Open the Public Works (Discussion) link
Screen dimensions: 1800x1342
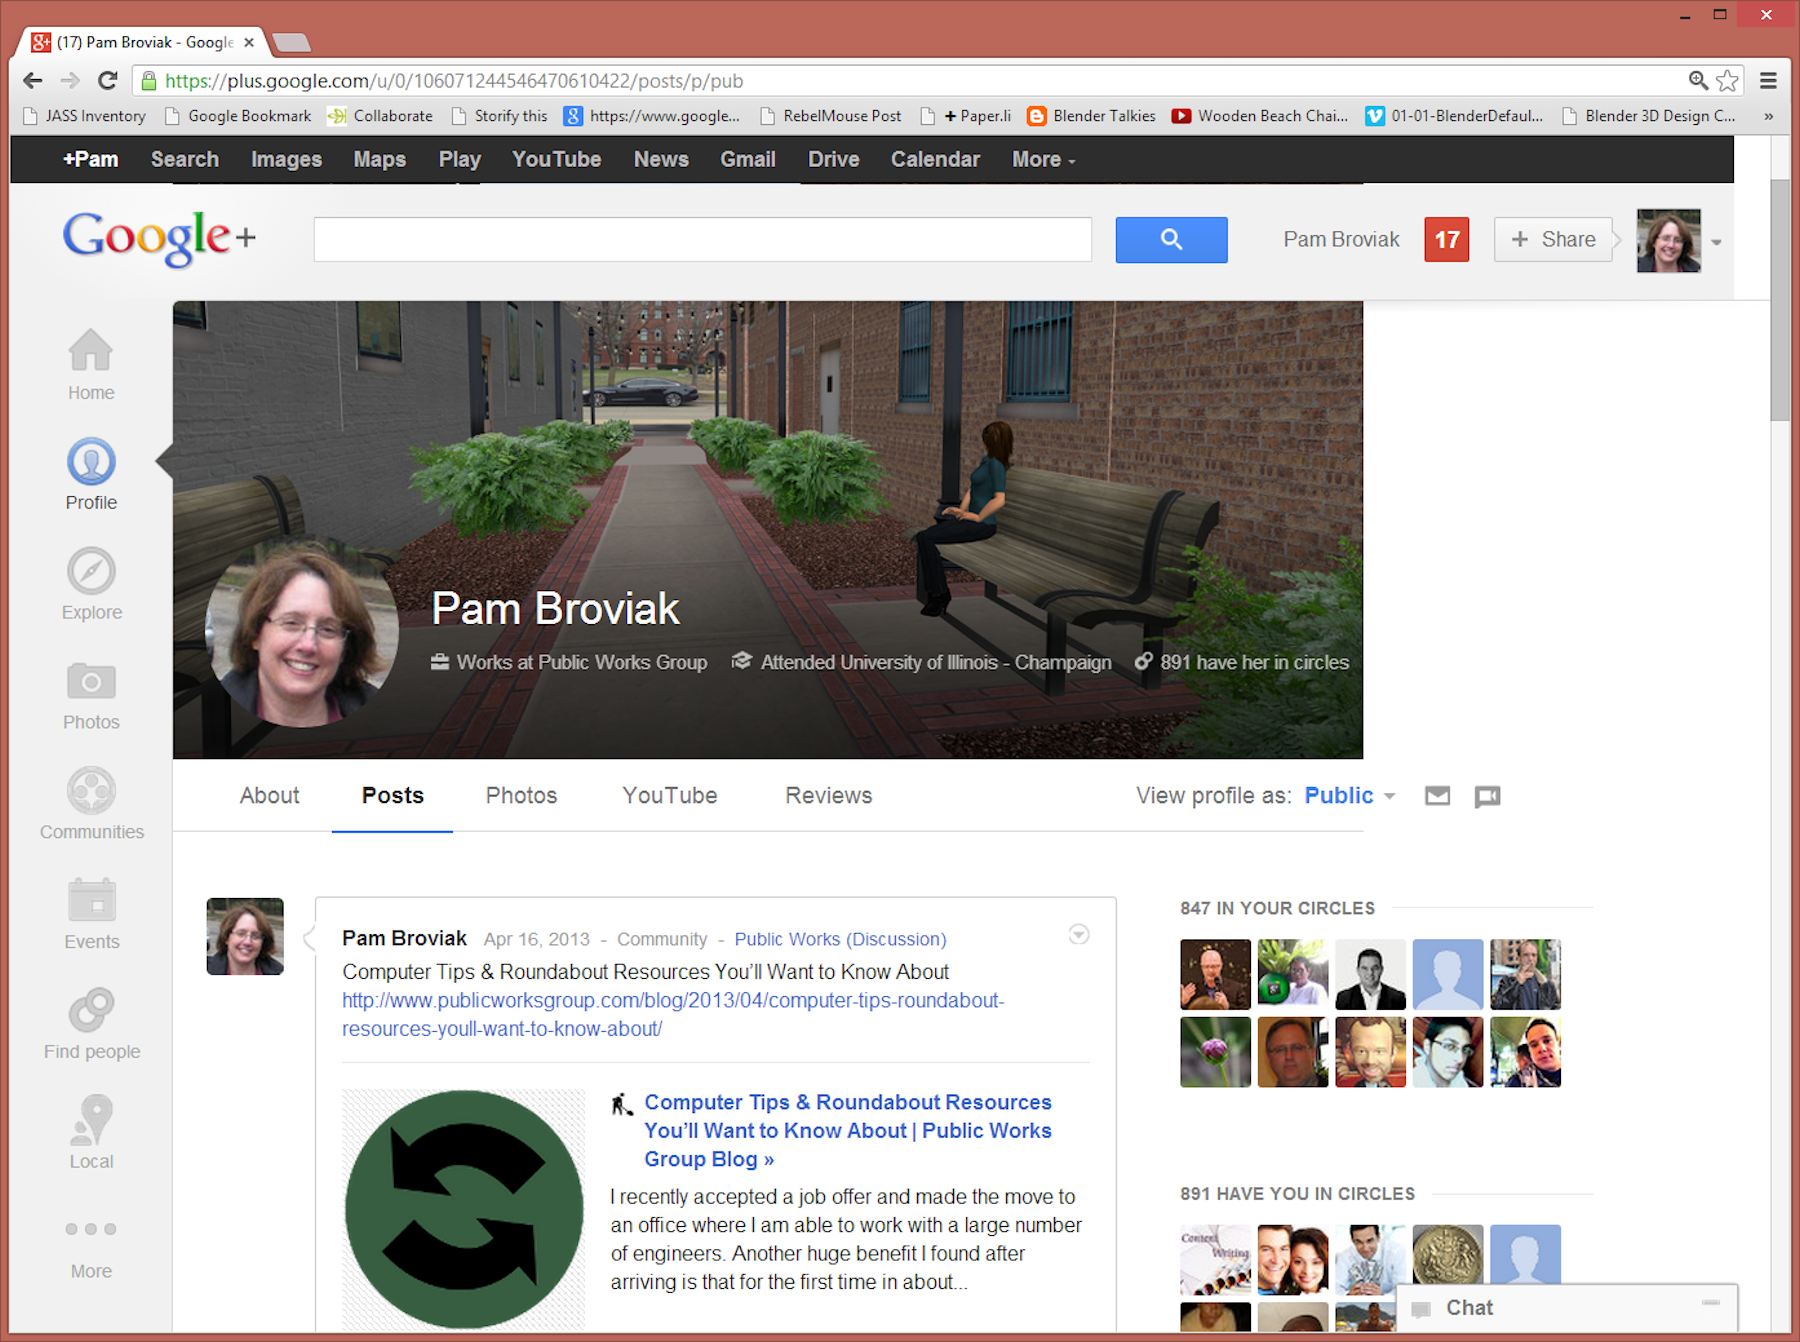pyautogui.click(x=840, y=939)
